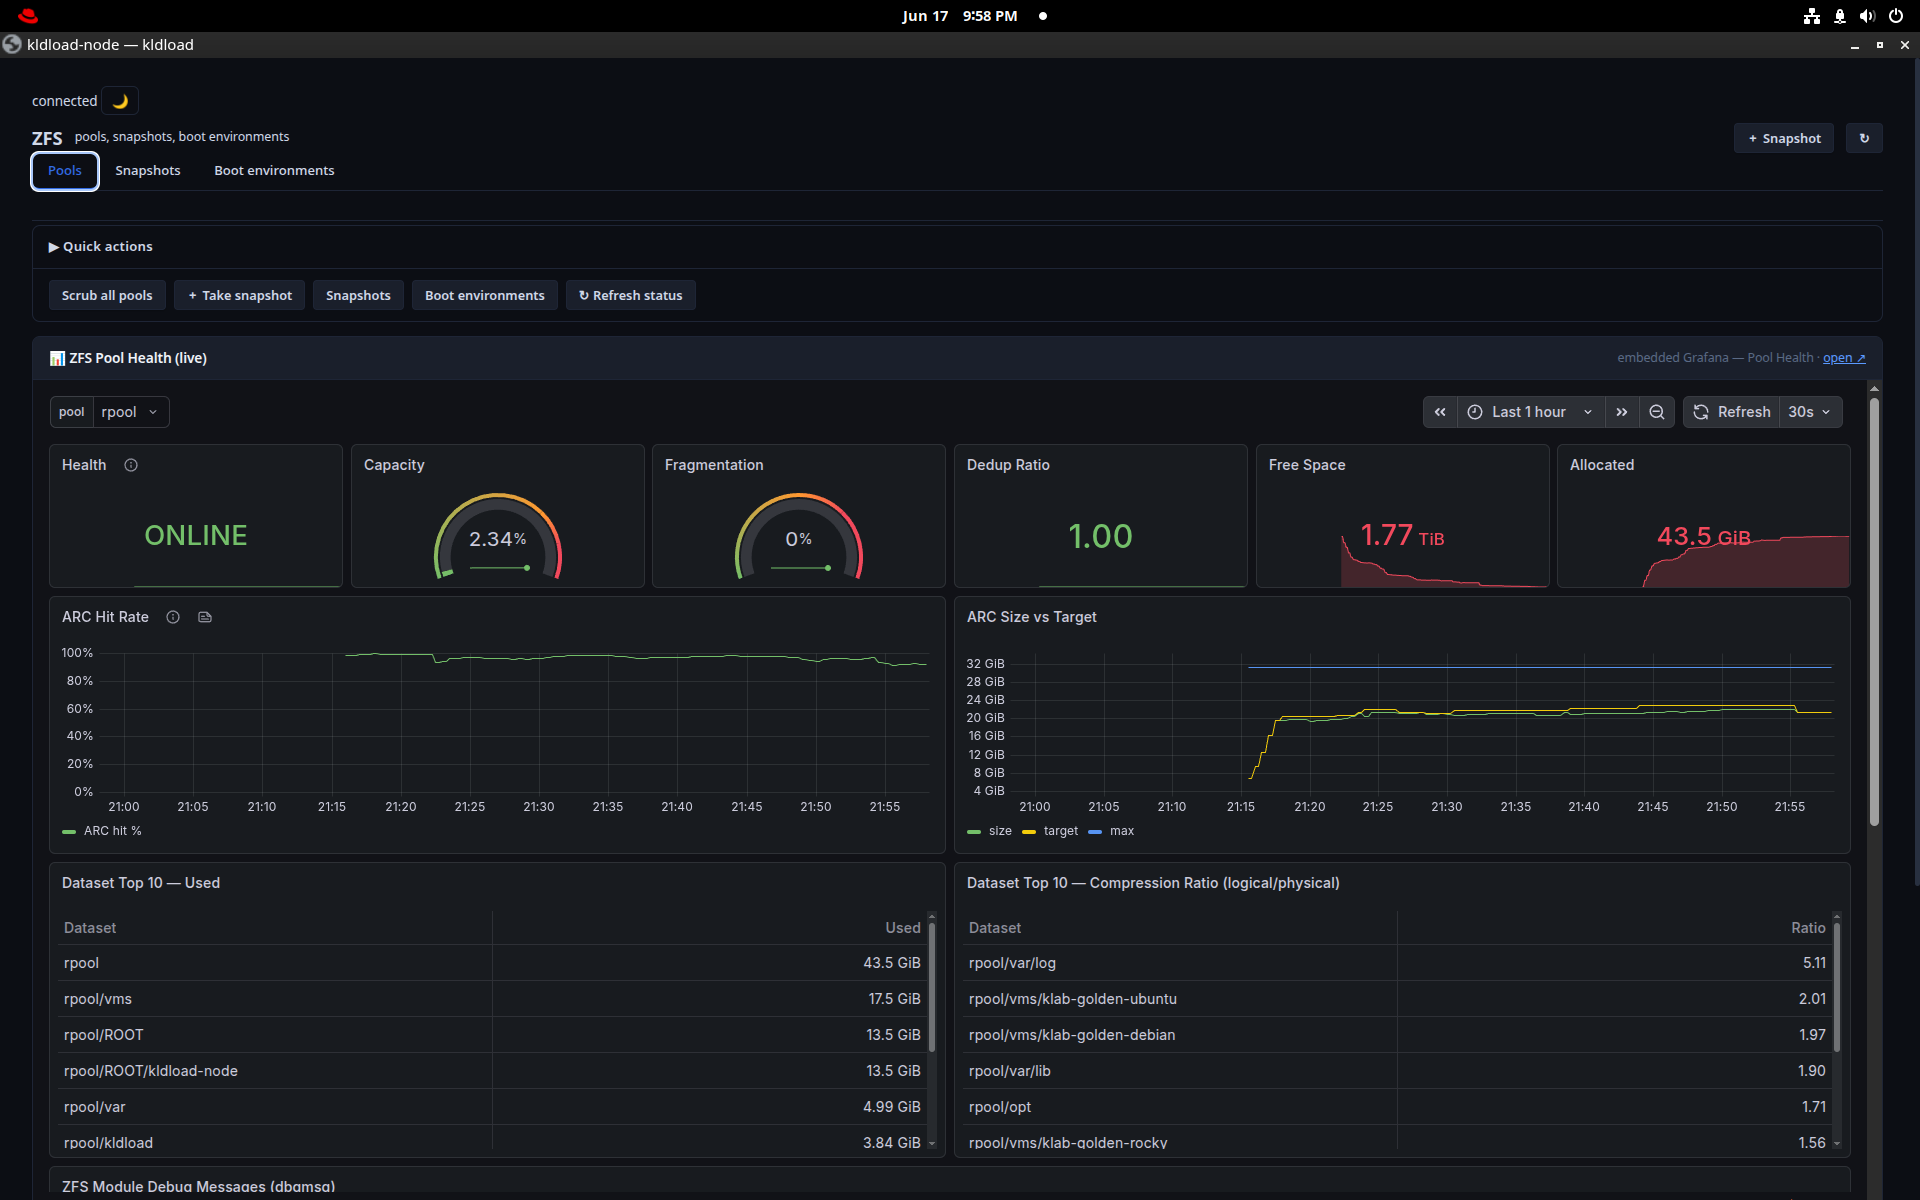Open Snapshots from quick actions
This screenshot has width=1920, height=1200.
point(358,295)
